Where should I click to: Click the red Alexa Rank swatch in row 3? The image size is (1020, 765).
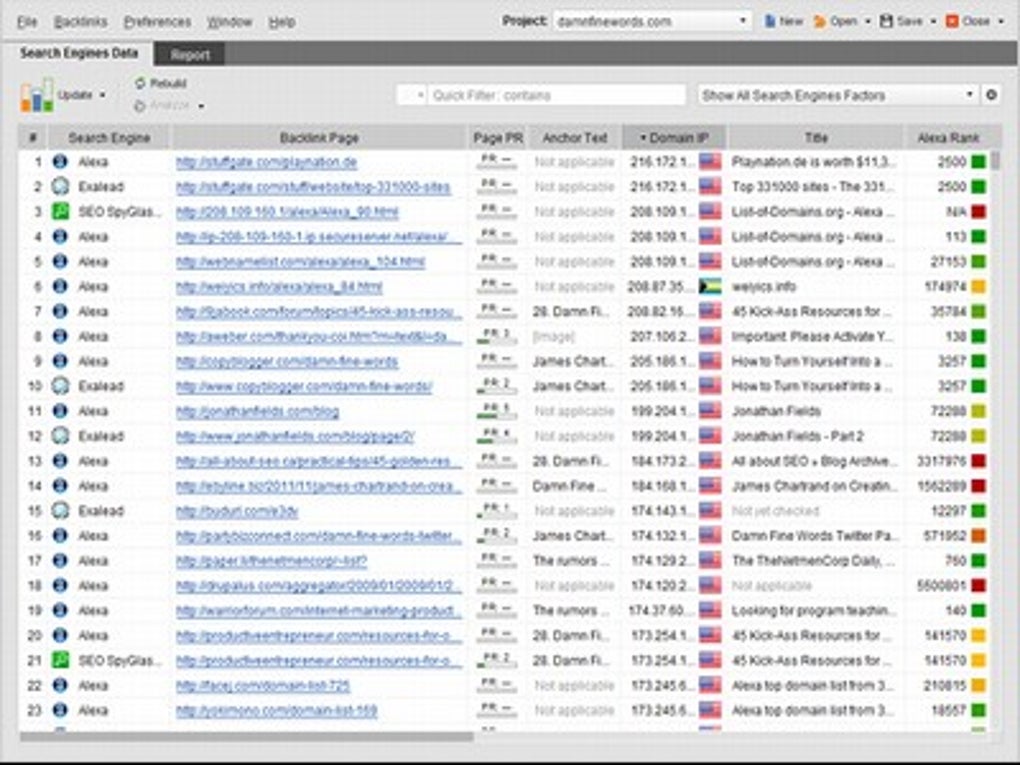click(978, 211)
